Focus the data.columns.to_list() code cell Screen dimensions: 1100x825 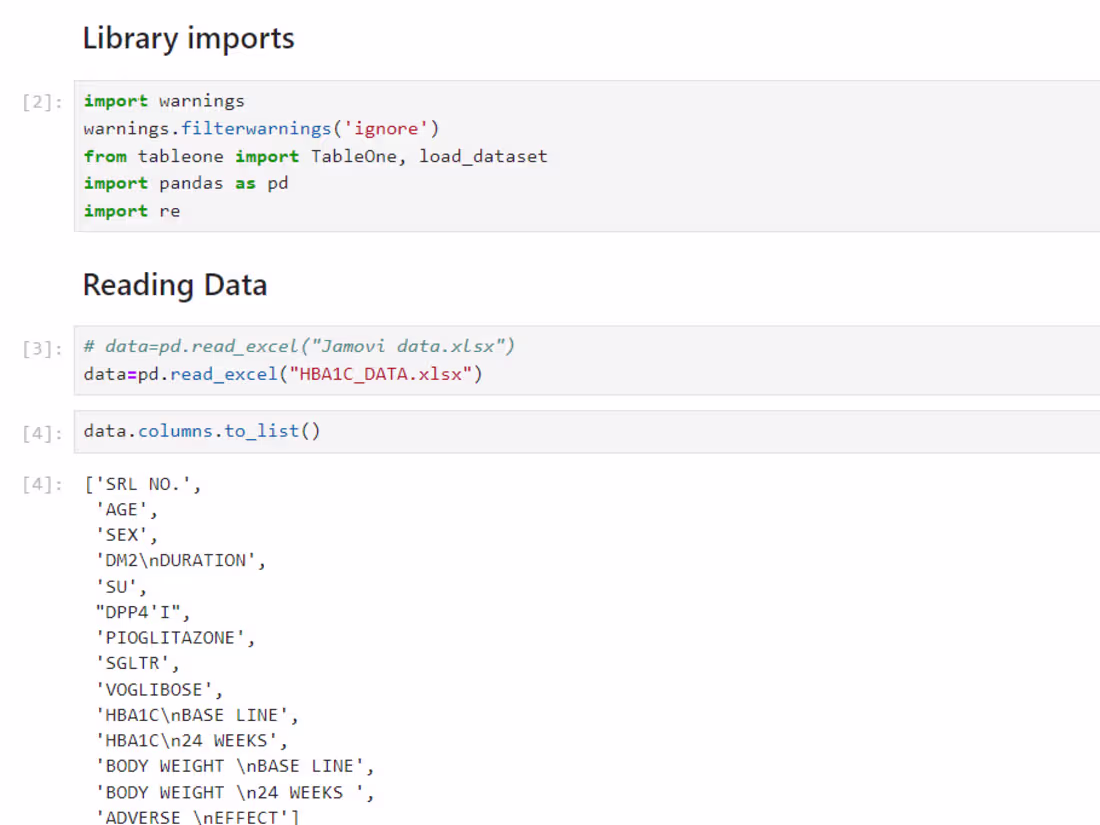tap(586, 431)
